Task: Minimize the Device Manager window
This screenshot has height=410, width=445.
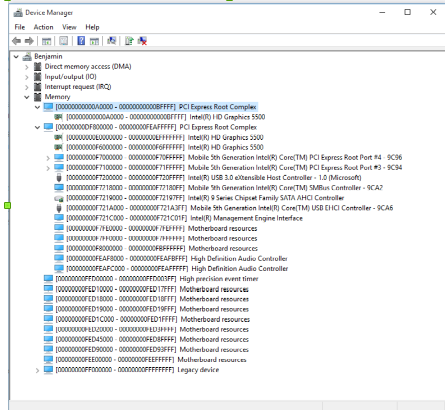Action: pyautogui.click(x=382, y=12)
